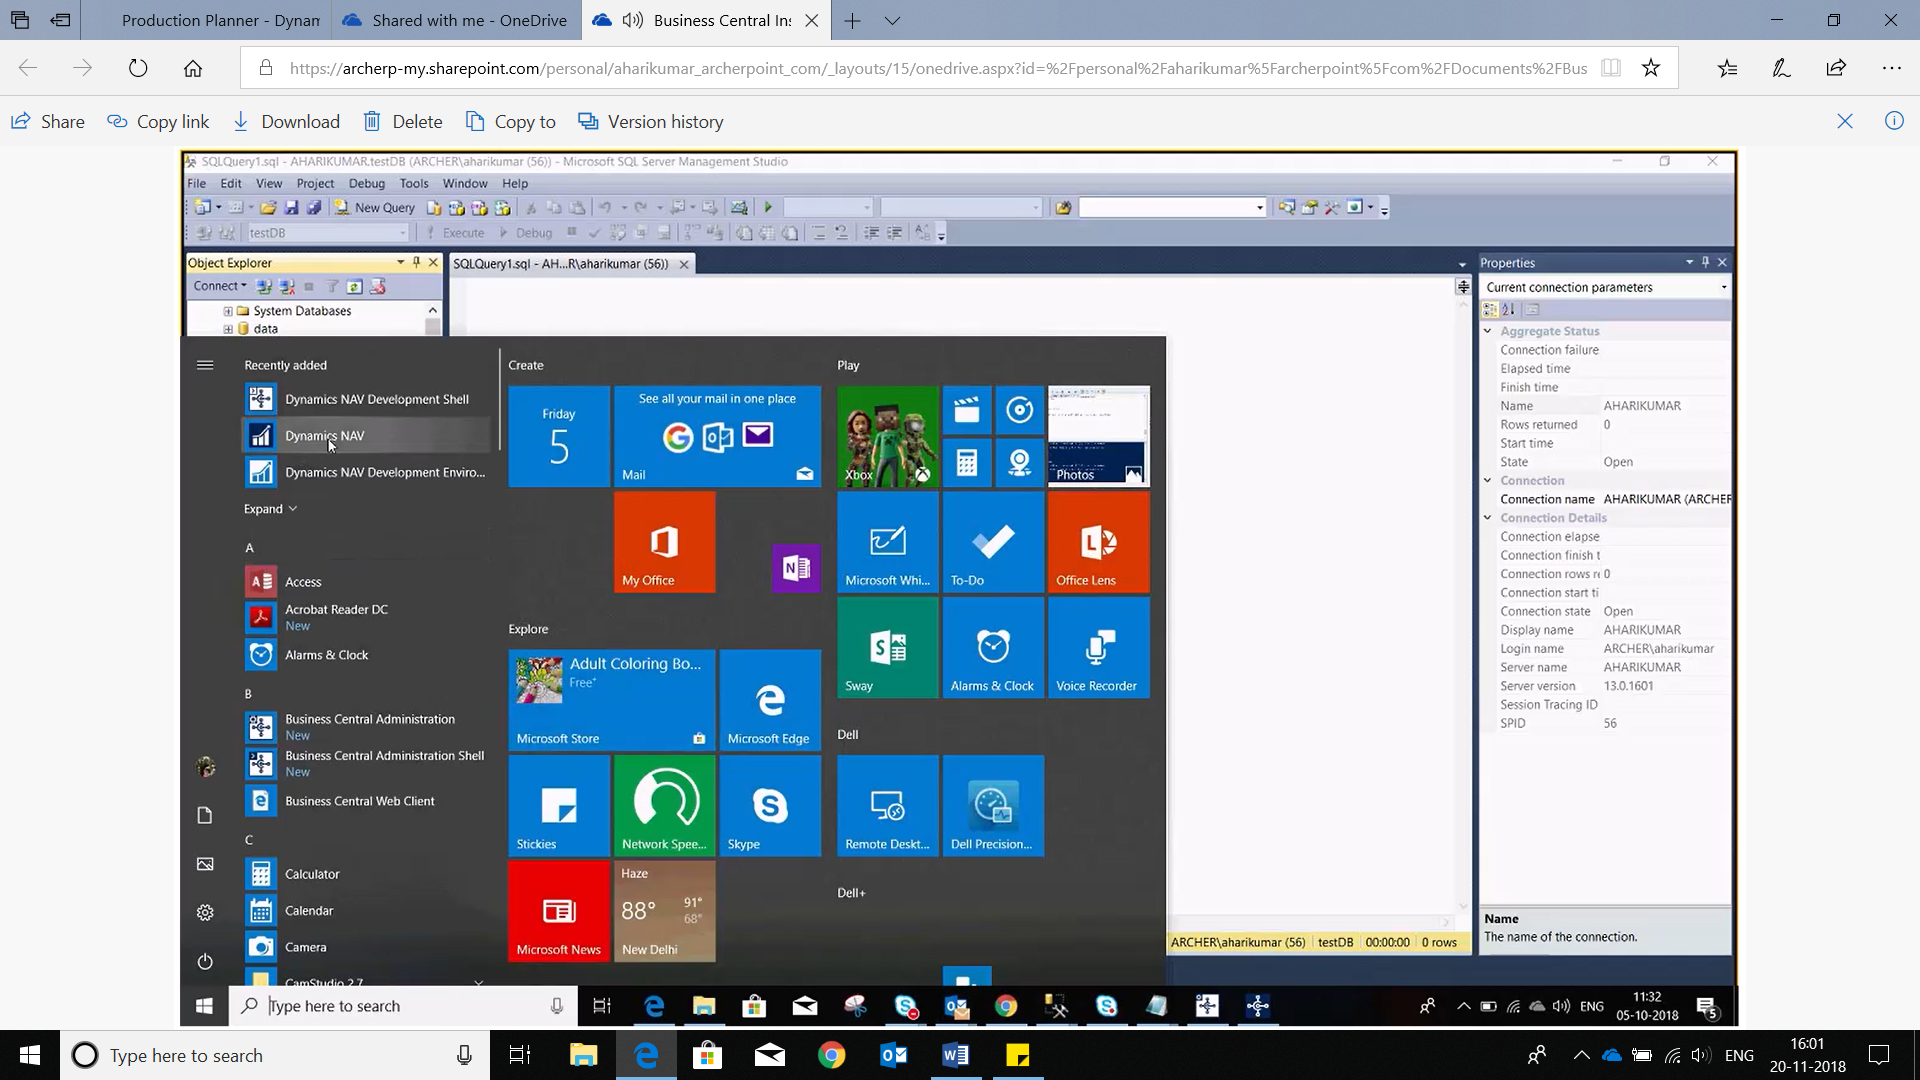Collapse the Connection Details section
The width and height of the screenshot is (1920, 1080).
point(1488,518)
